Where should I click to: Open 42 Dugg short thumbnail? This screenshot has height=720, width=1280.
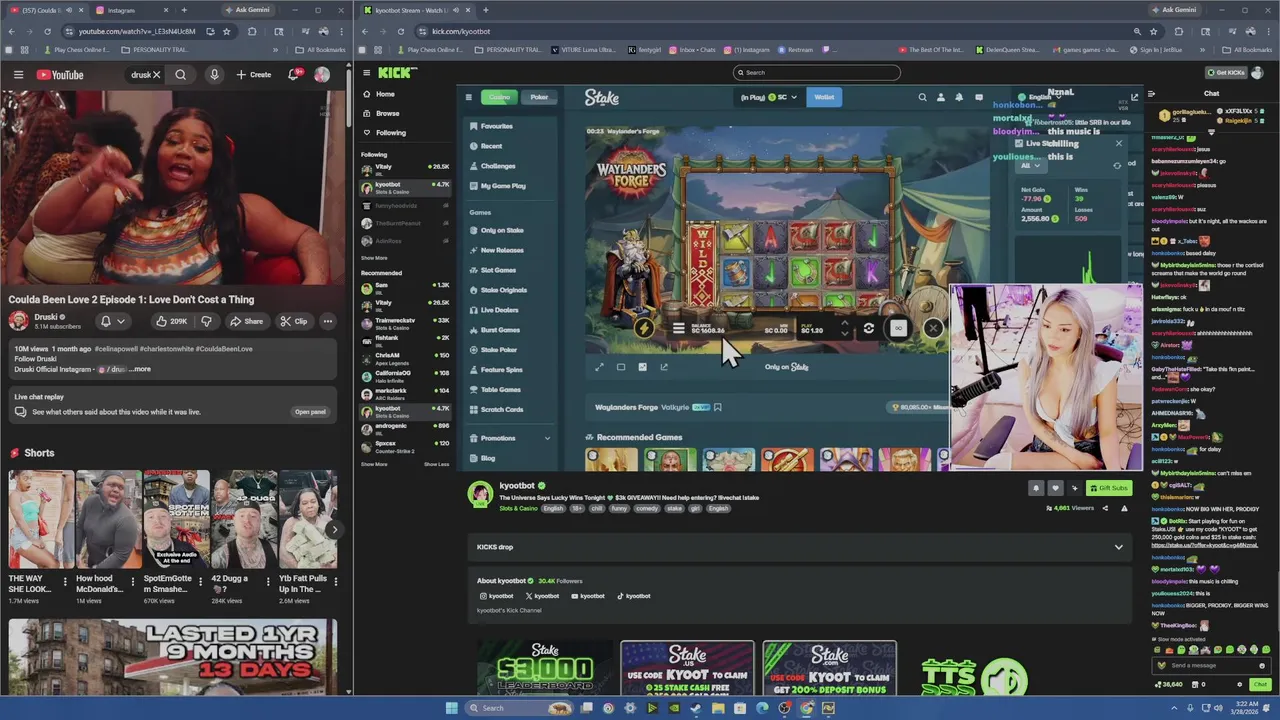tap(244, 520)
